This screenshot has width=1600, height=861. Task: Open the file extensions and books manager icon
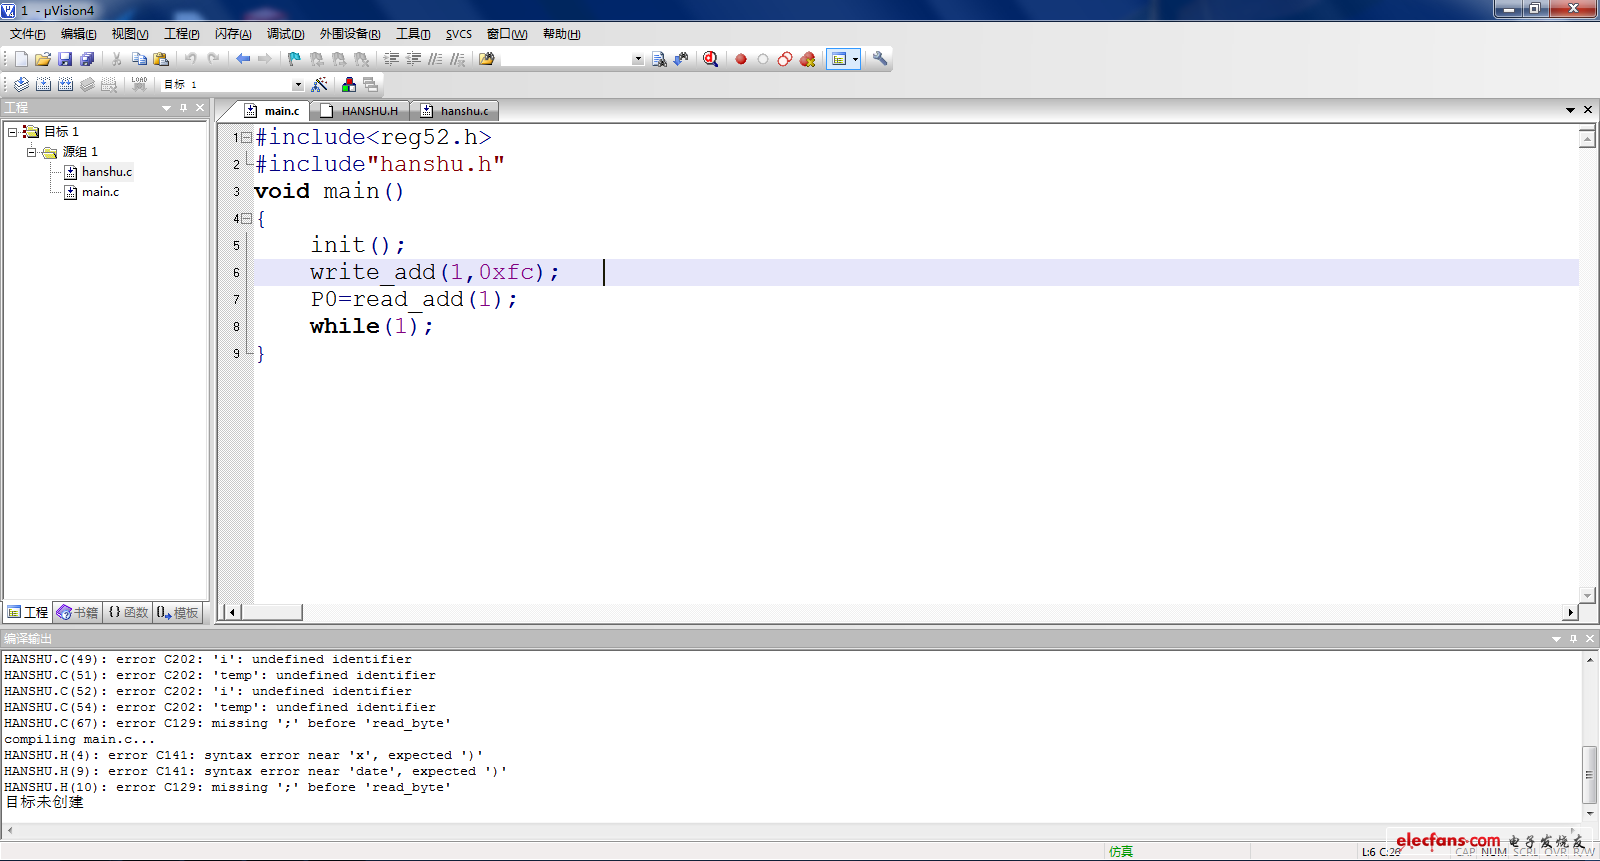(x=349, y=84)
